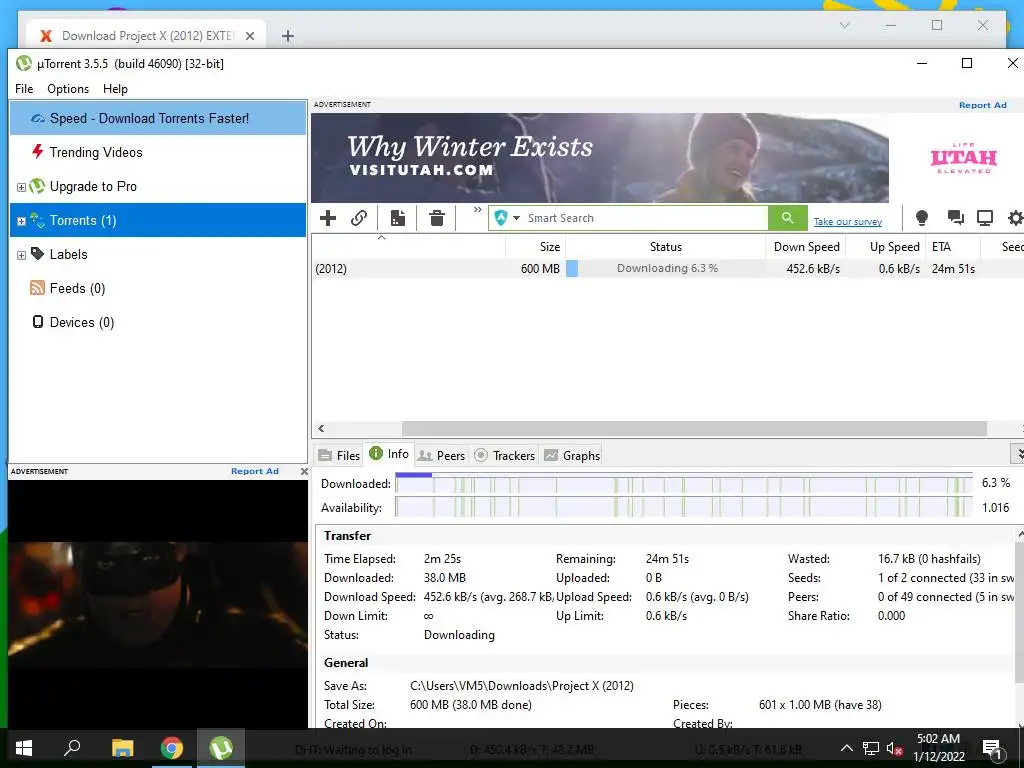Select Upgrade to Pro in sidebar
This screenshot has width=1024, height=768.
[x=158, y=186]
